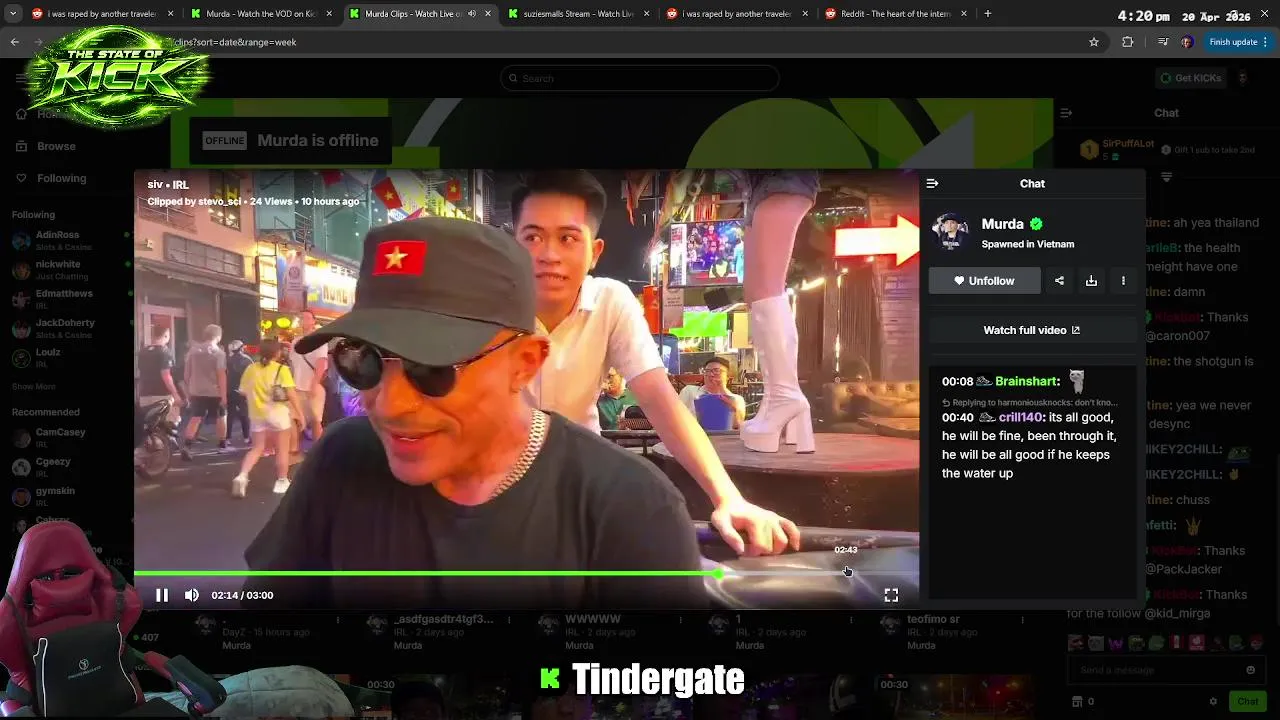Click the Finish update button
The image size is (1280, 720).
(1233, 42)
